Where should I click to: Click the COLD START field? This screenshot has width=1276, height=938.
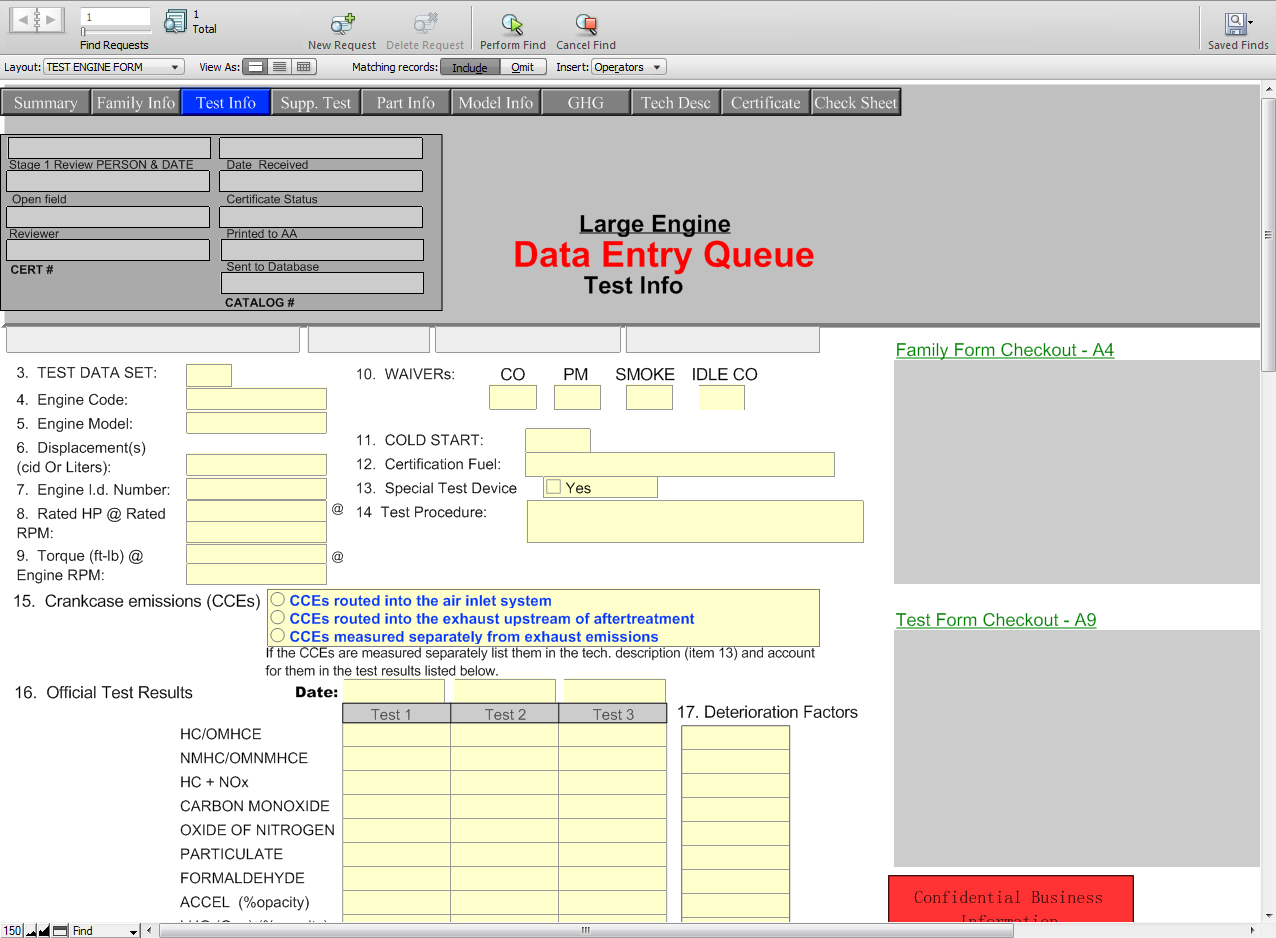pyautogui.click(x=558, y=440)
